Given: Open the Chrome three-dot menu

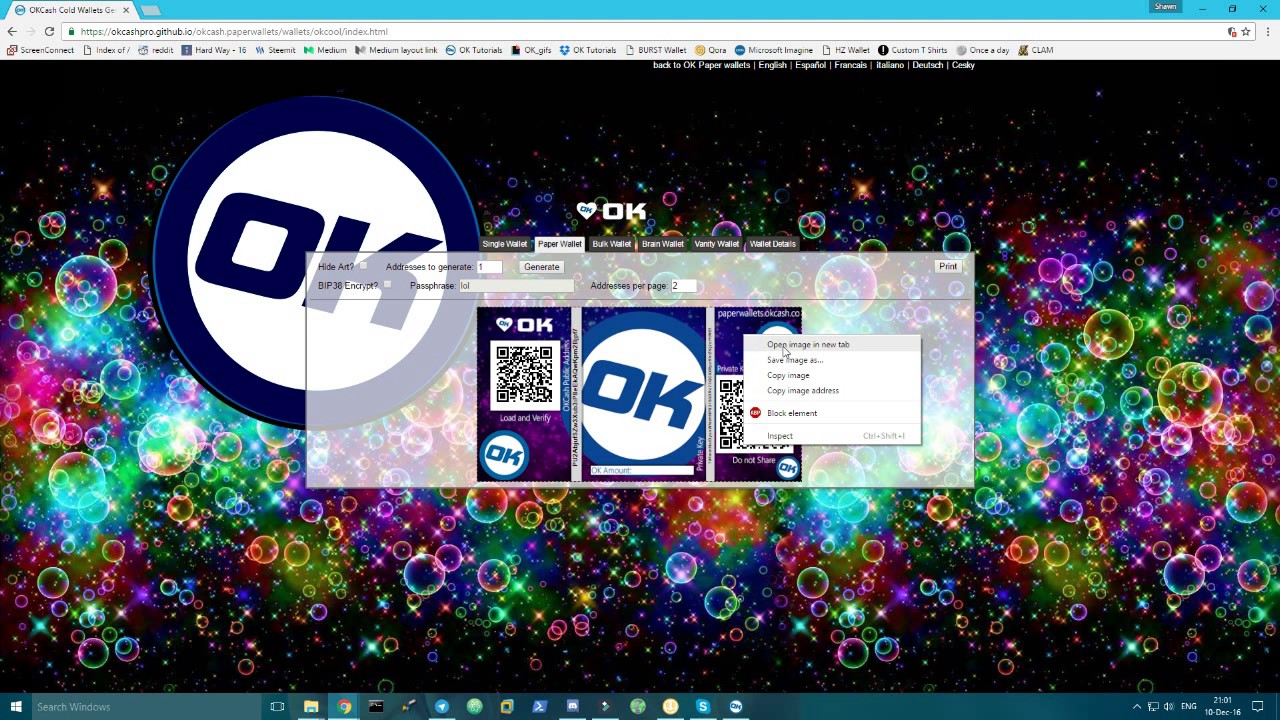Looking at the screenshot, I should tap(1268, 31).
